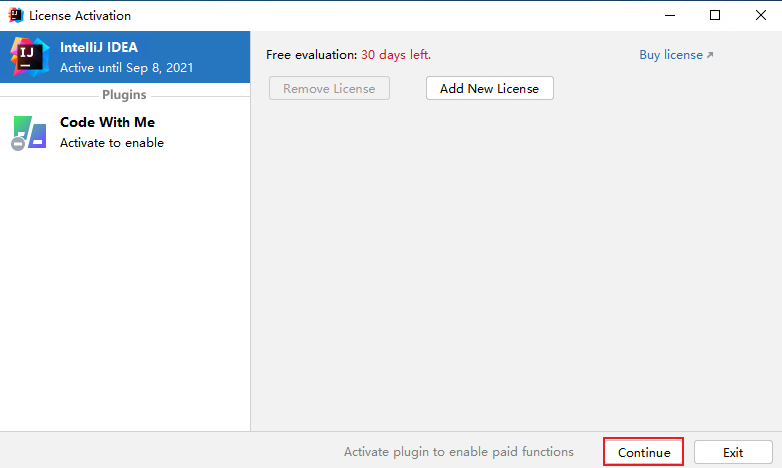Click the IntelliJ IDEA product logo icon
The image size is (782, 468).
[x=30, y=57]
